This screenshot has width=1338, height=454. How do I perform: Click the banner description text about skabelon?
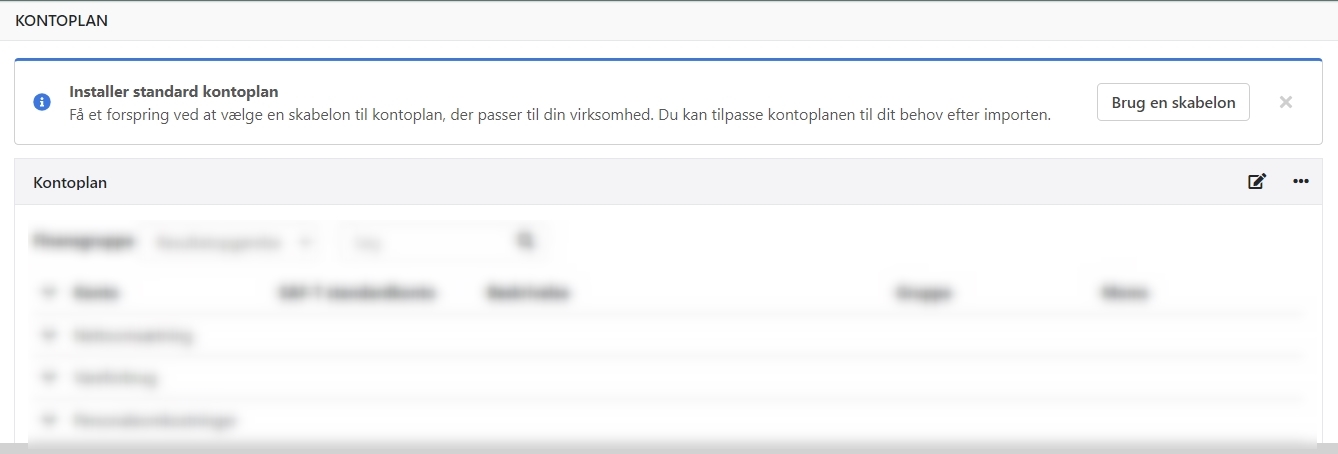coord(560,115)
